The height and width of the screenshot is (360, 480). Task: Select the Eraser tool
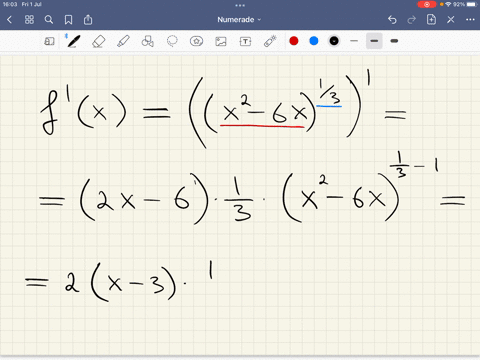point(98,41)
